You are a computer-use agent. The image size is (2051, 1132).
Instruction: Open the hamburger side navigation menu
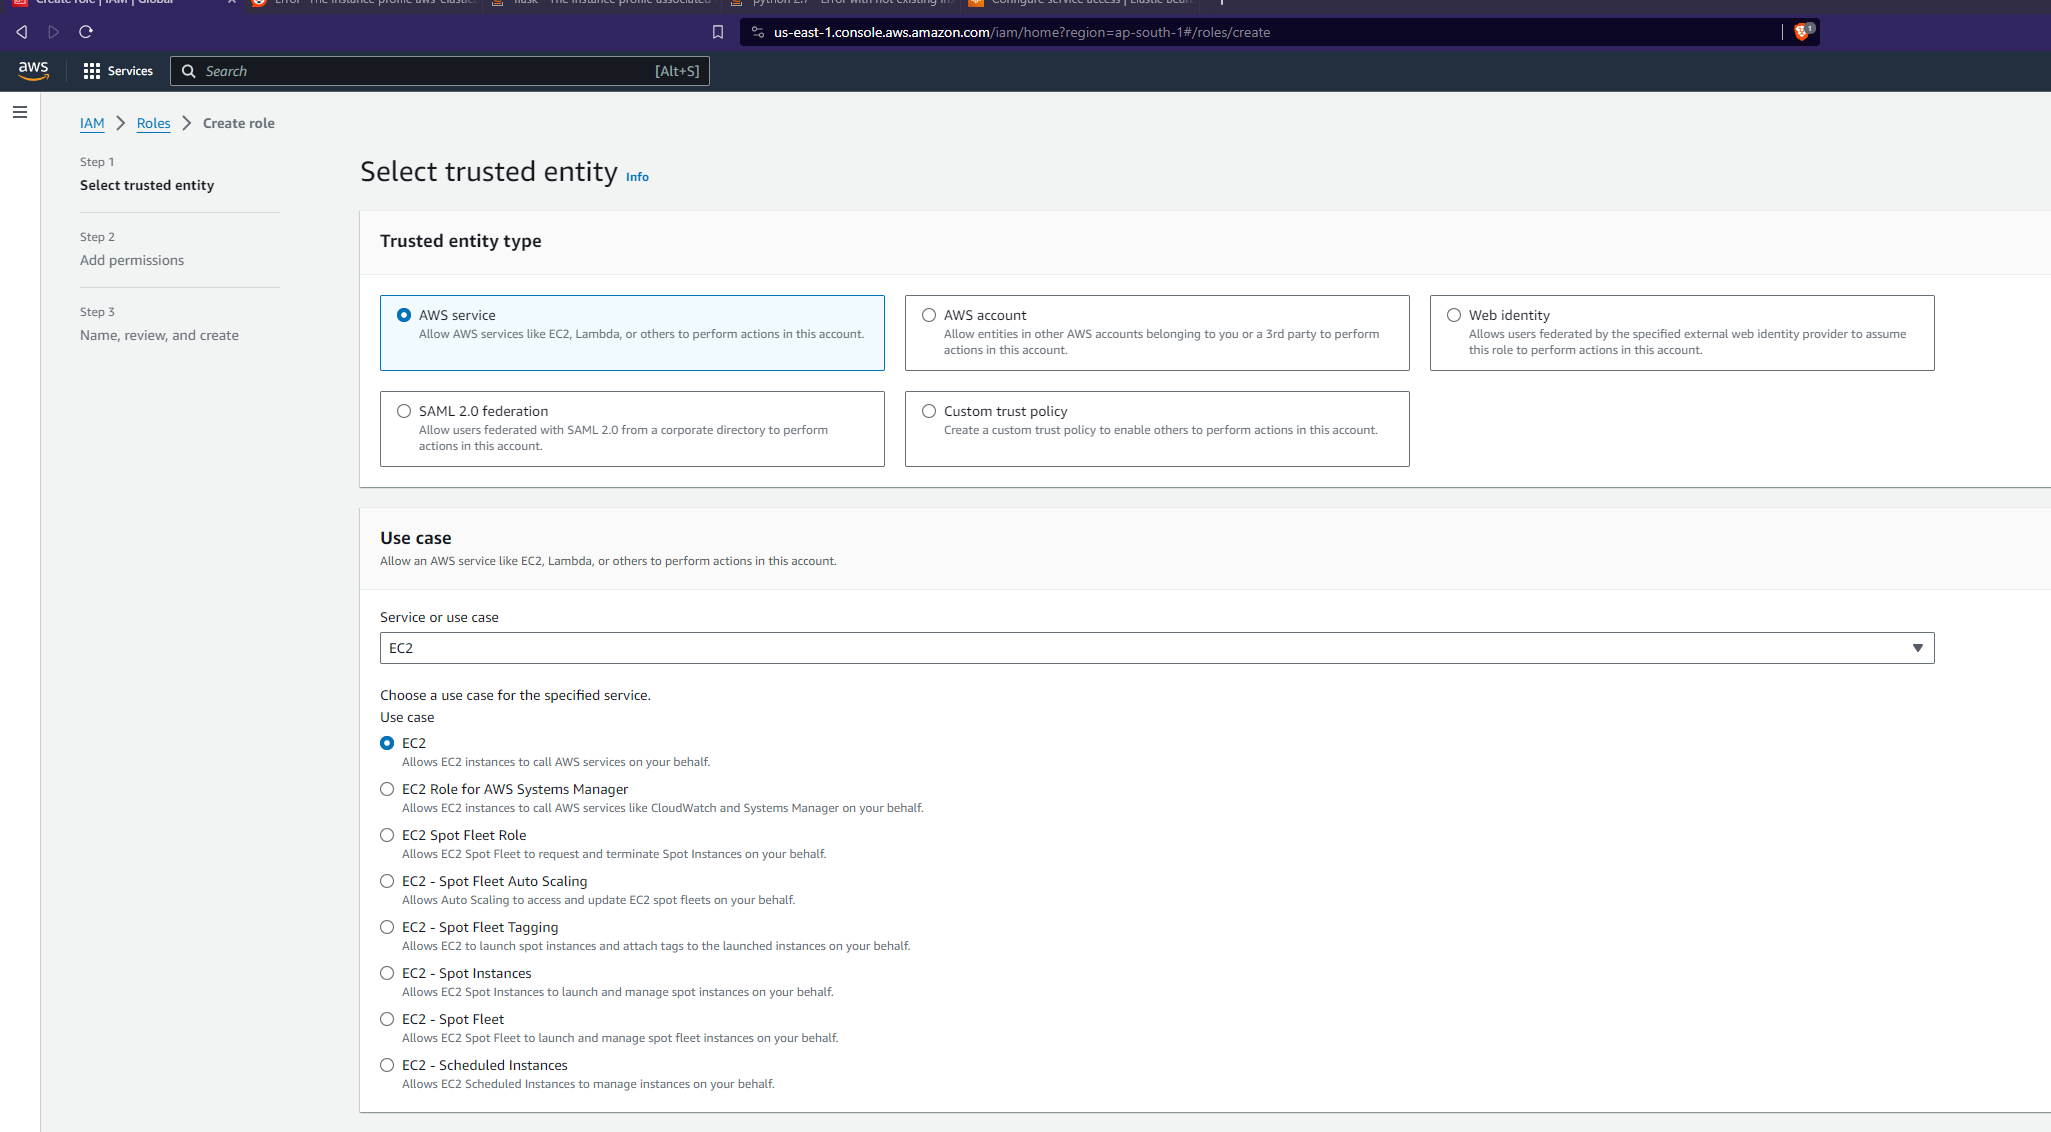tap(20, 112)
